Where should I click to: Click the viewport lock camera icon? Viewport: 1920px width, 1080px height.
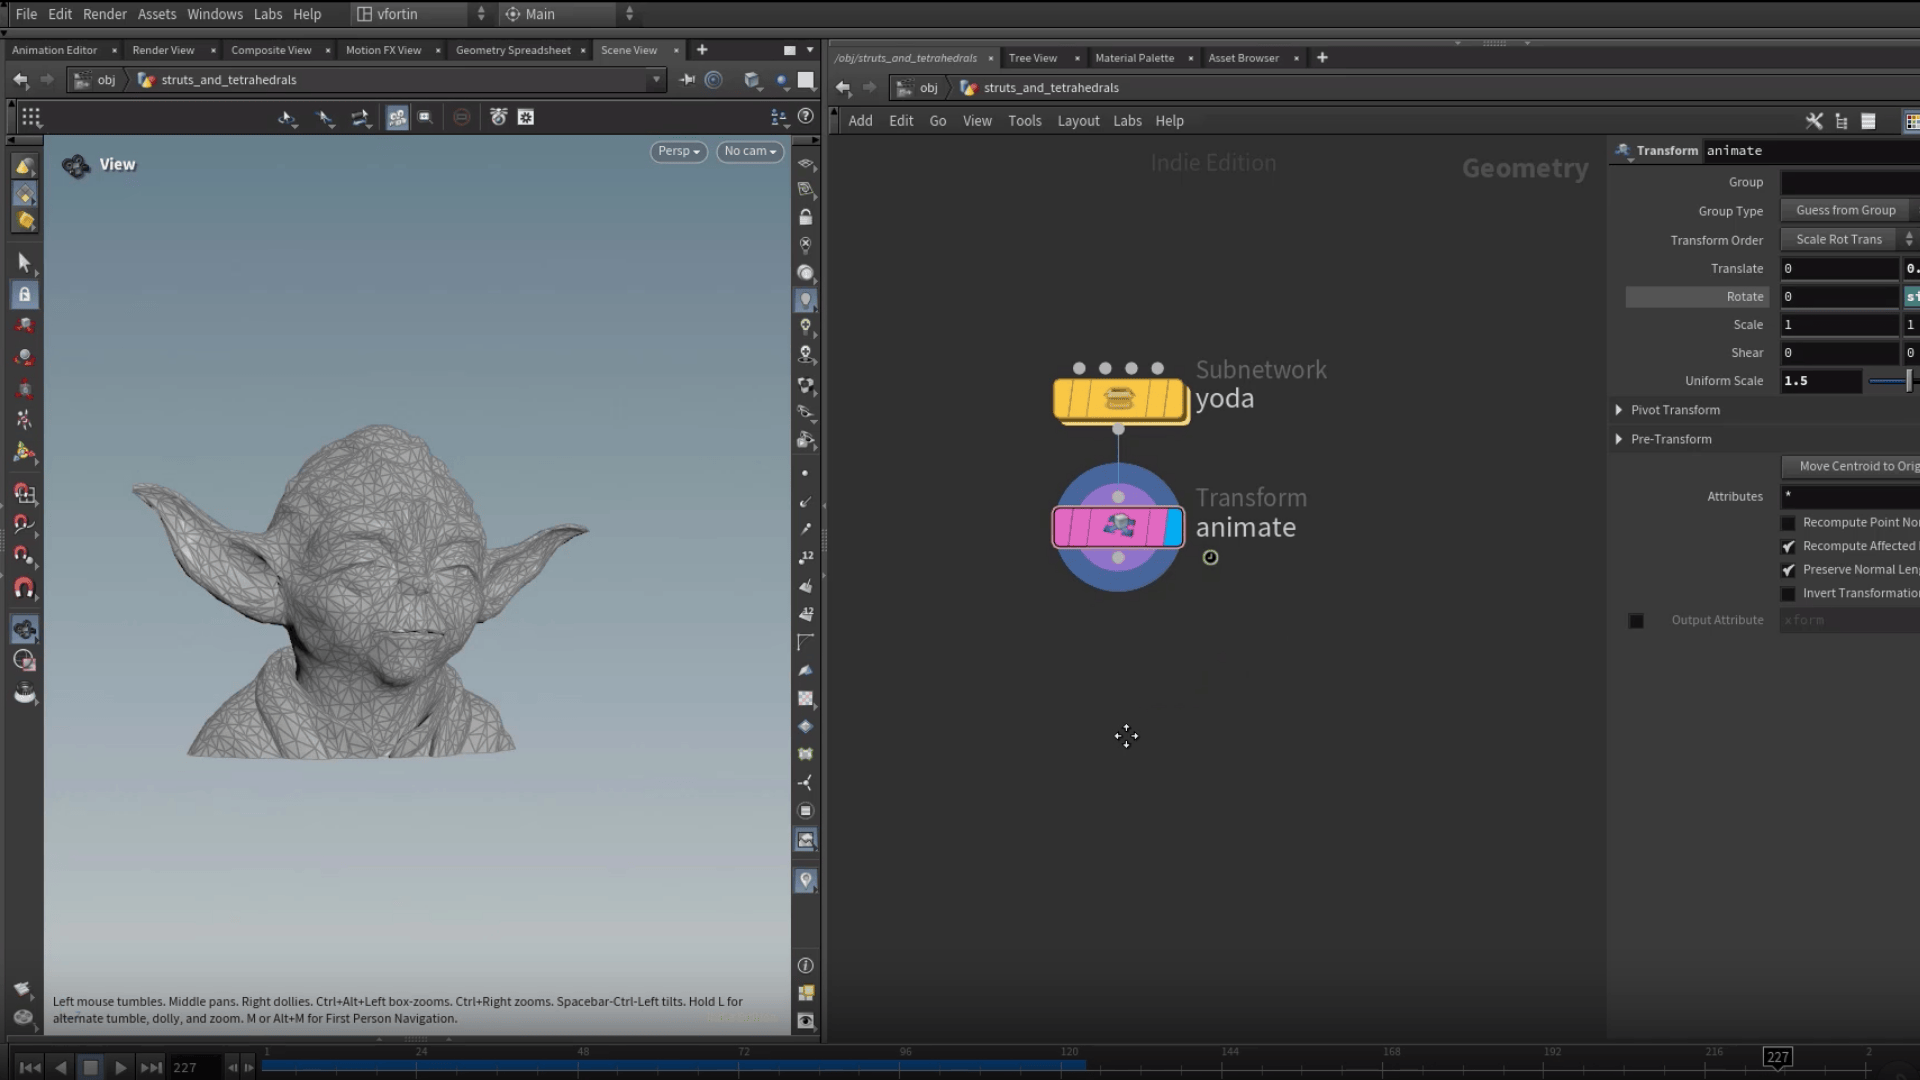tap(805, 217)
